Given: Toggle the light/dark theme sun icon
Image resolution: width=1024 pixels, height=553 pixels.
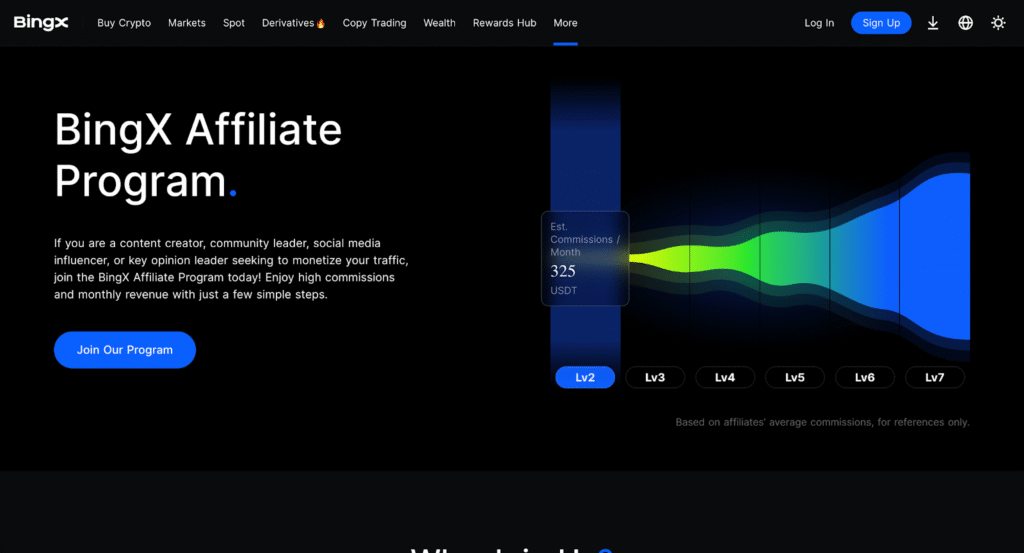Looking at the screenshot, I should [998, 23].
